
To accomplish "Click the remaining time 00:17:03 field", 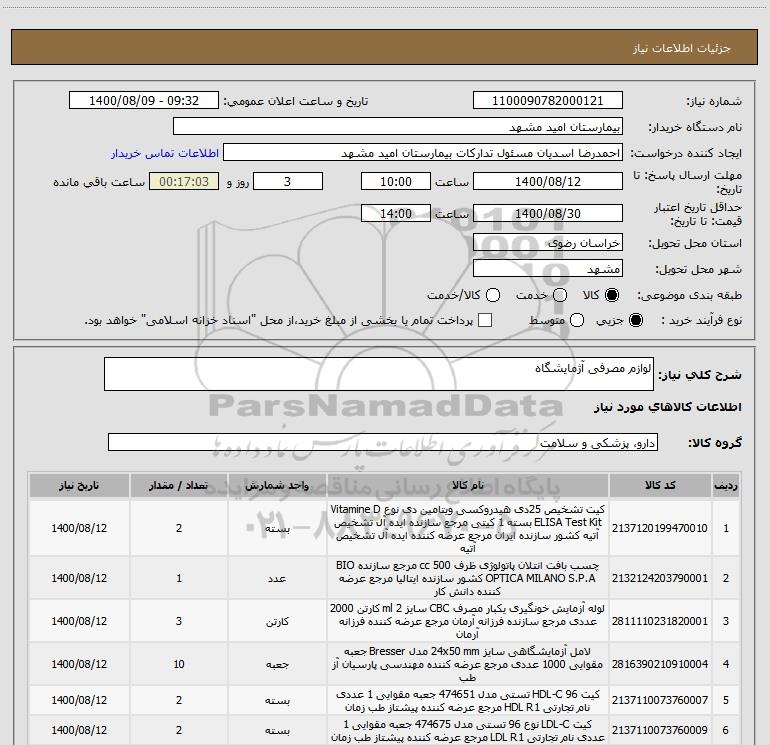I will tap(184, 181).
